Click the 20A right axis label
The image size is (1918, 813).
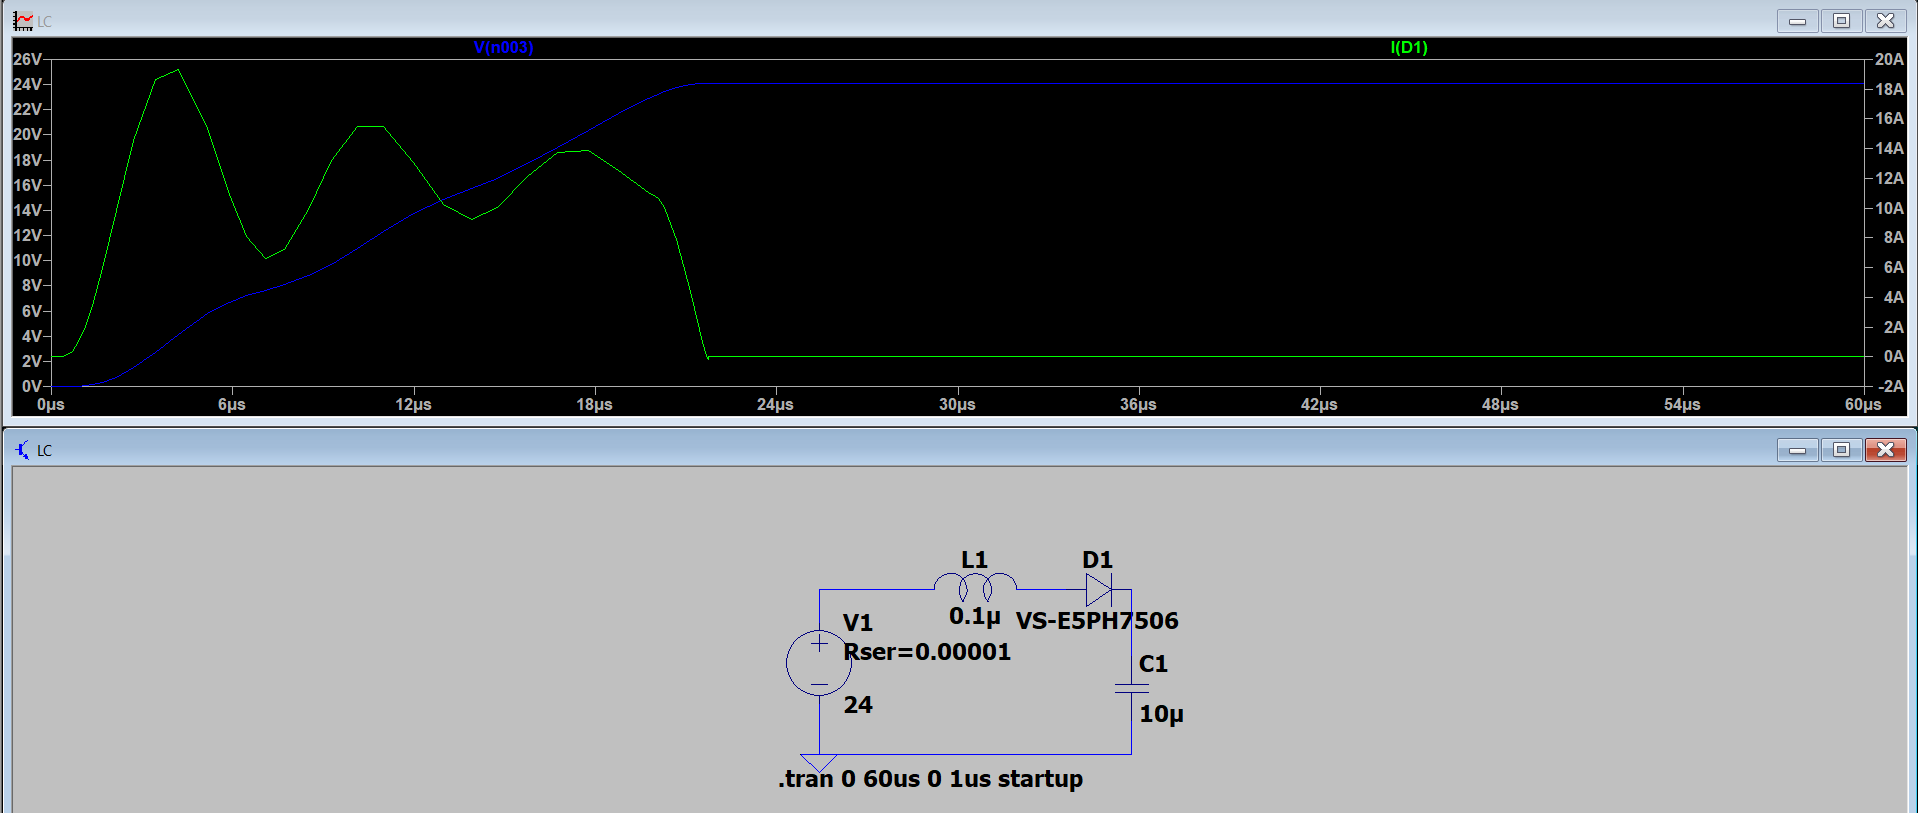tap(1889, 59)
